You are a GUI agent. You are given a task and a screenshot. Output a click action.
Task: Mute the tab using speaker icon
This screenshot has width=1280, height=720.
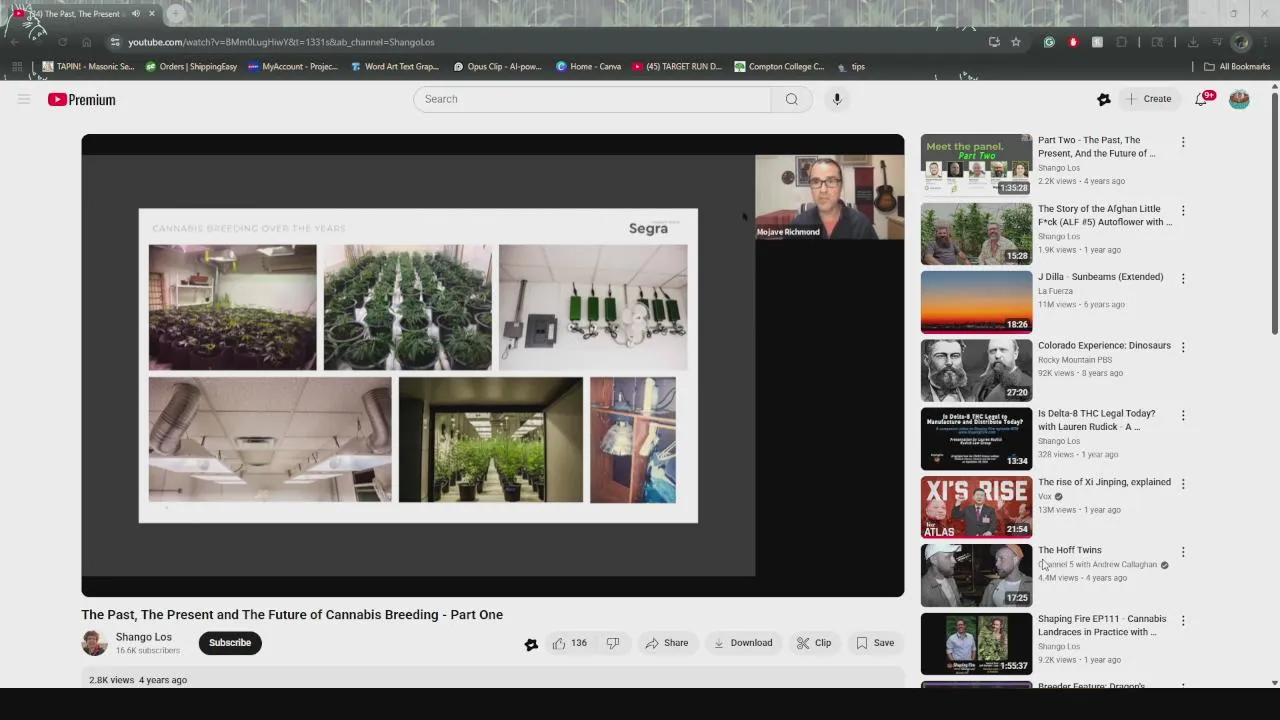(x=136, y=14)
